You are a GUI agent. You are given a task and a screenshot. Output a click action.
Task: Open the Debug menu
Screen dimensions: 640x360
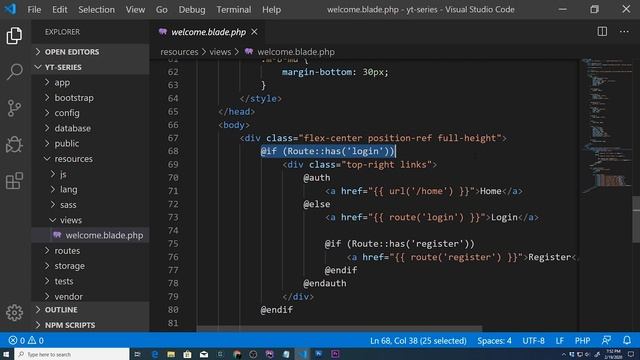(x=192, y=9)
